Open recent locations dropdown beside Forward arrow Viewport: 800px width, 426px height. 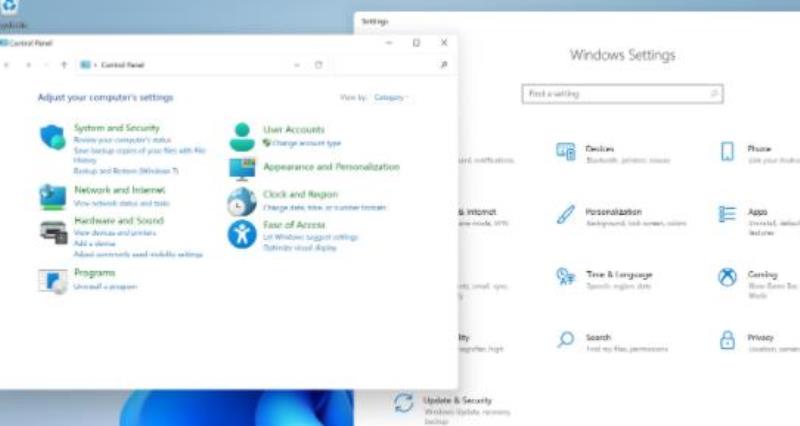point(46,65)
